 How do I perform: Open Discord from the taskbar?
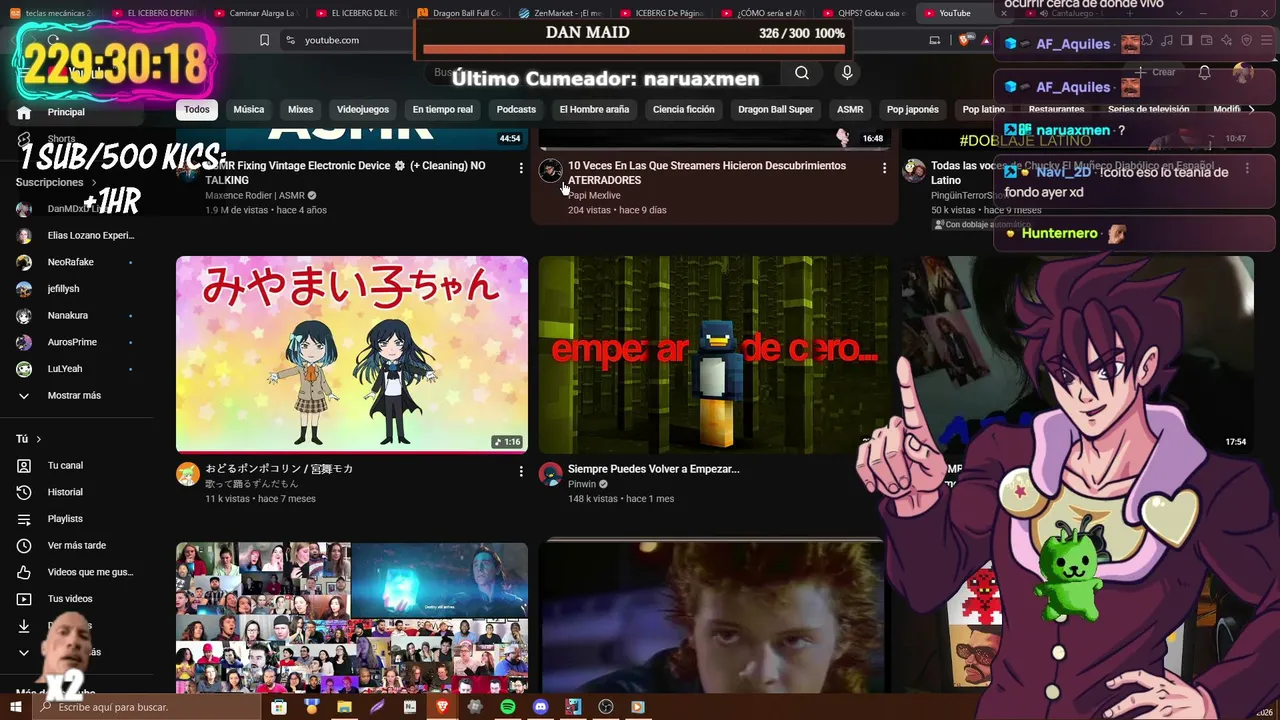(x=541, y=707)
